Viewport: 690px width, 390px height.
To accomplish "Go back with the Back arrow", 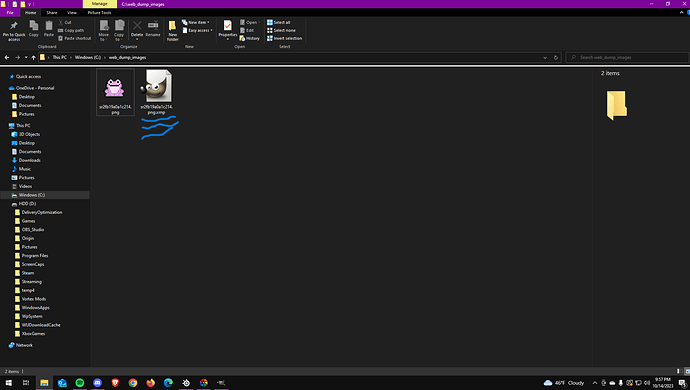I will 7,57.
